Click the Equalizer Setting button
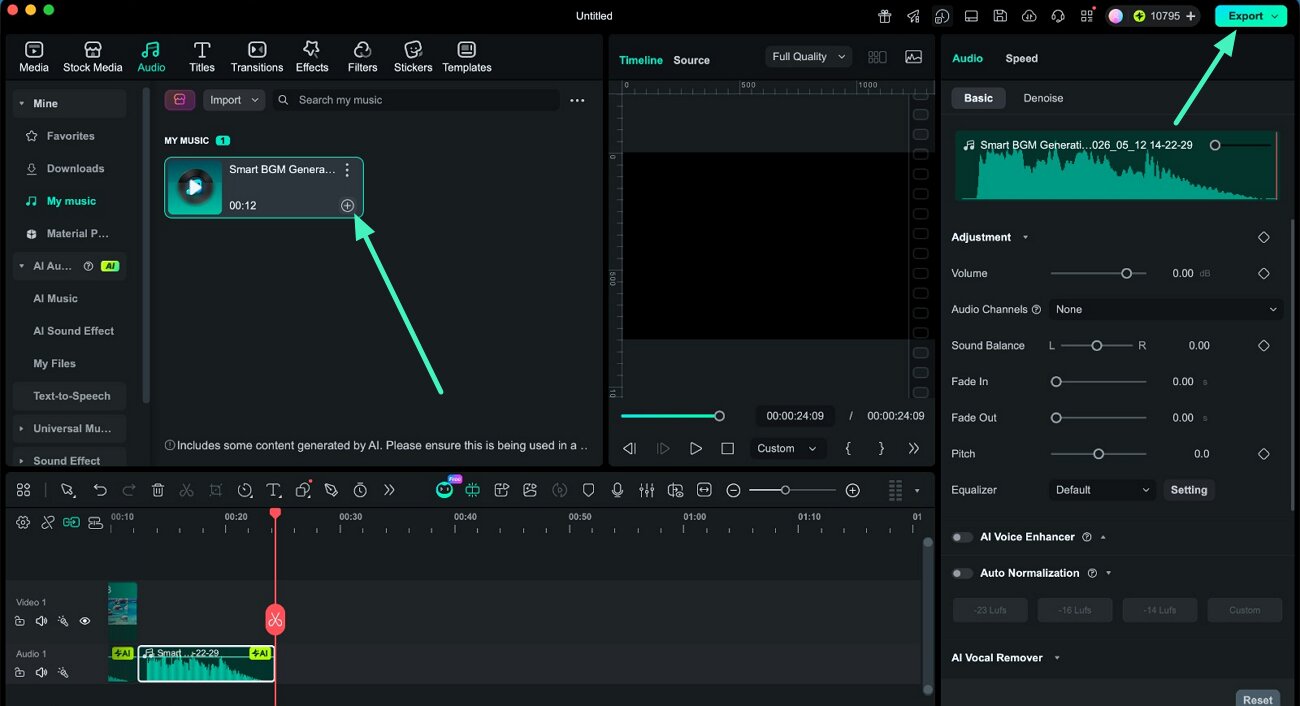This screenshot has width=1300, height=706. (x=1188, y=490)
